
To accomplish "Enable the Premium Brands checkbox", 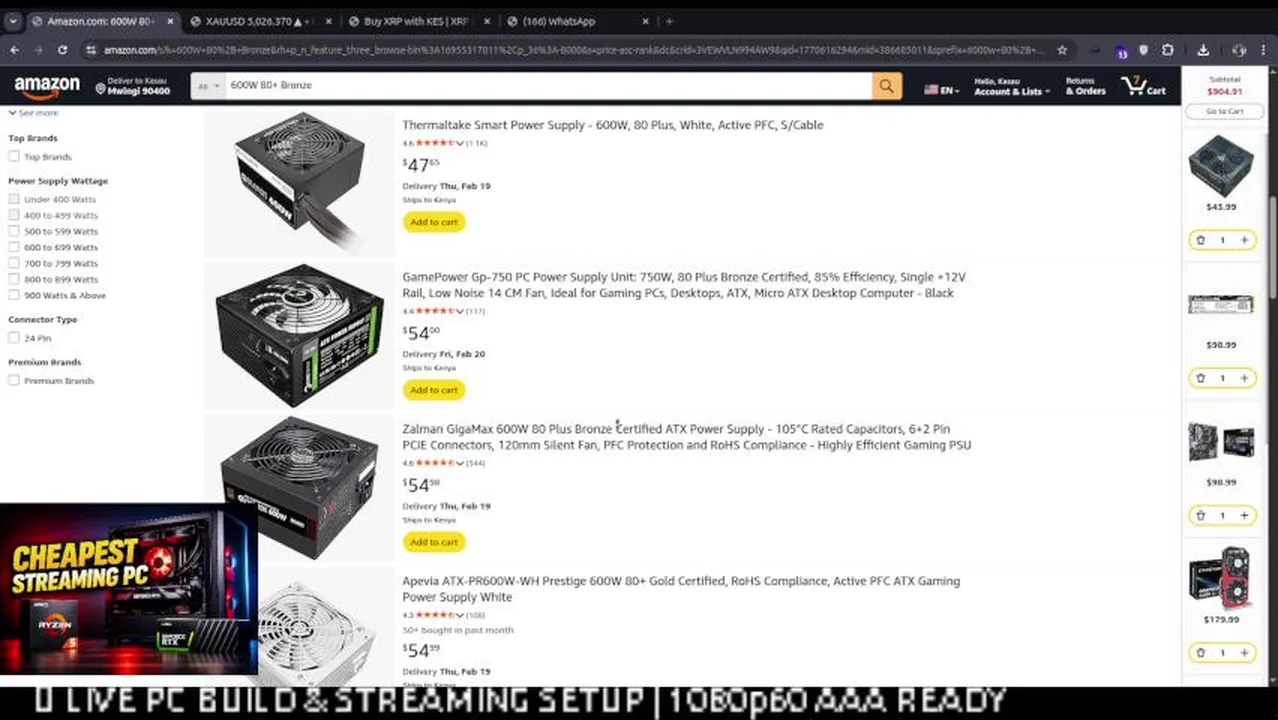I will 14,380.
